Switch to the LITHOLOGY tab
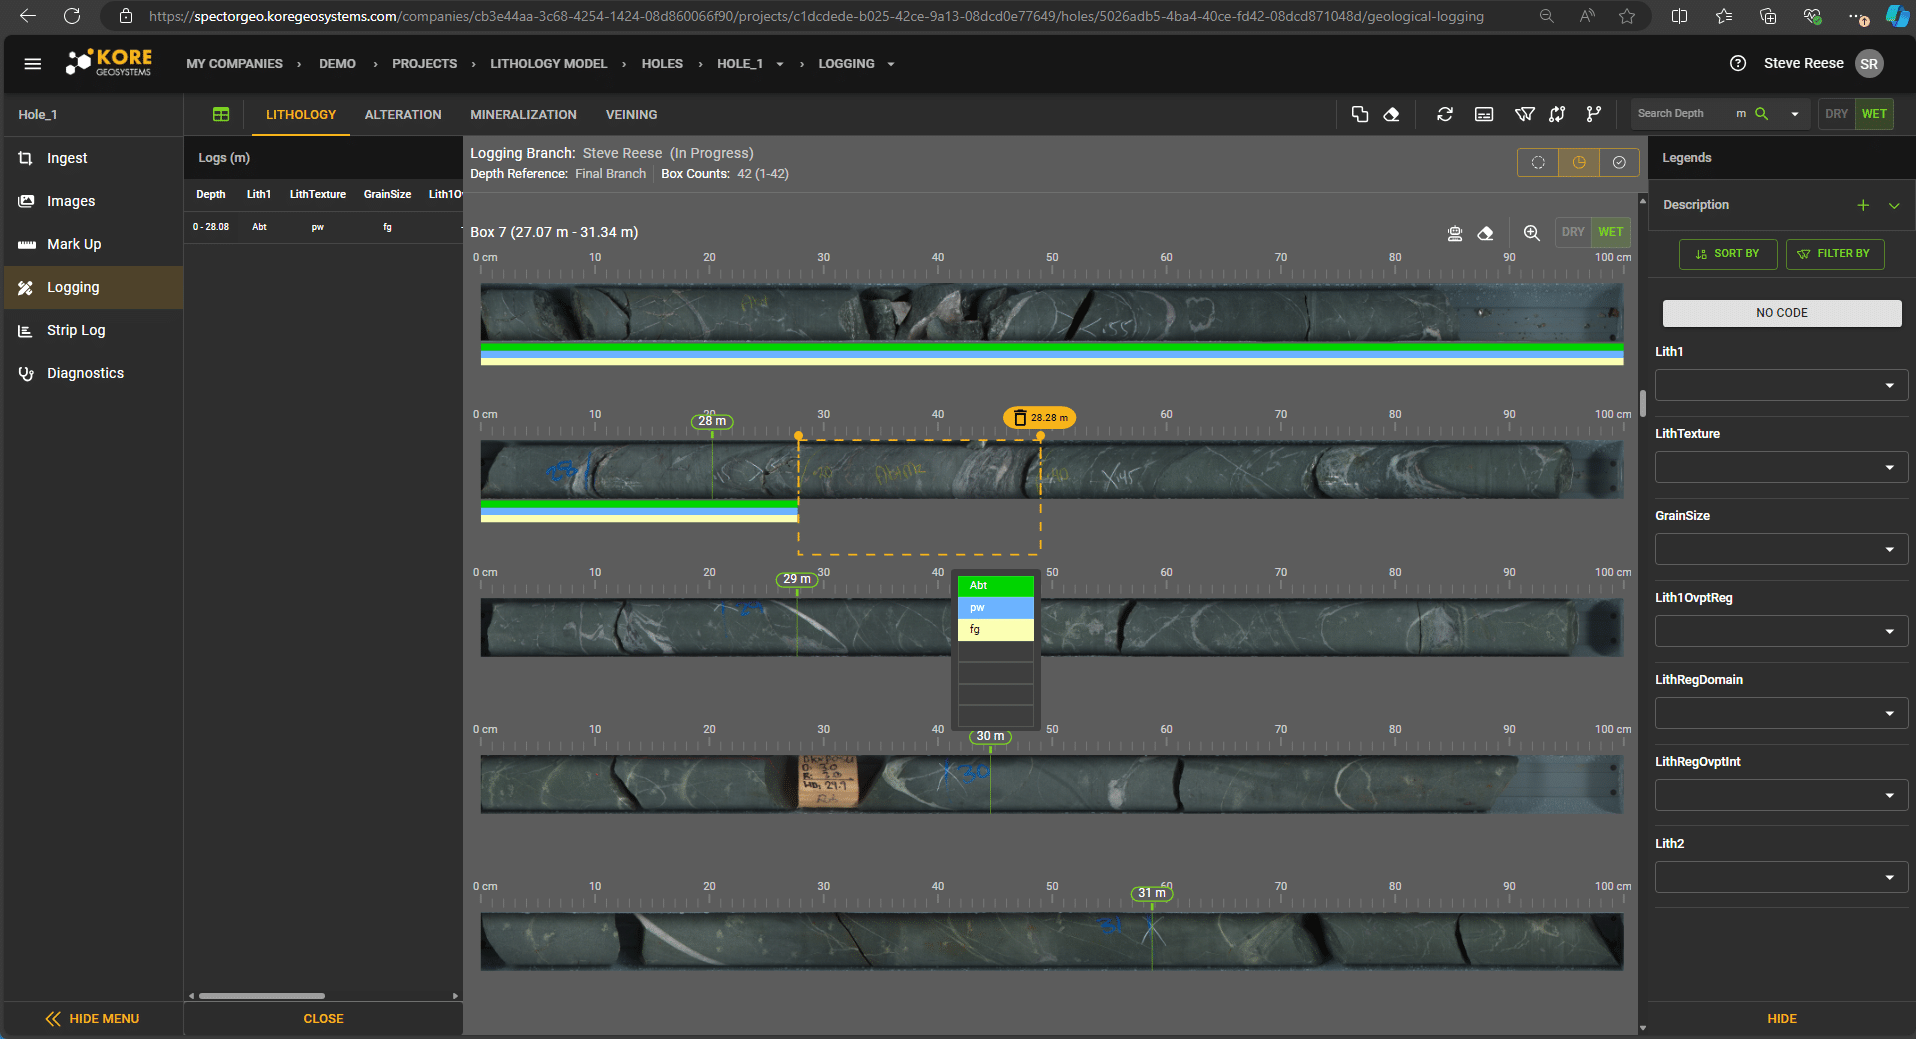The width and height of the screenshot is (1916, 1039). coord(301,115)
